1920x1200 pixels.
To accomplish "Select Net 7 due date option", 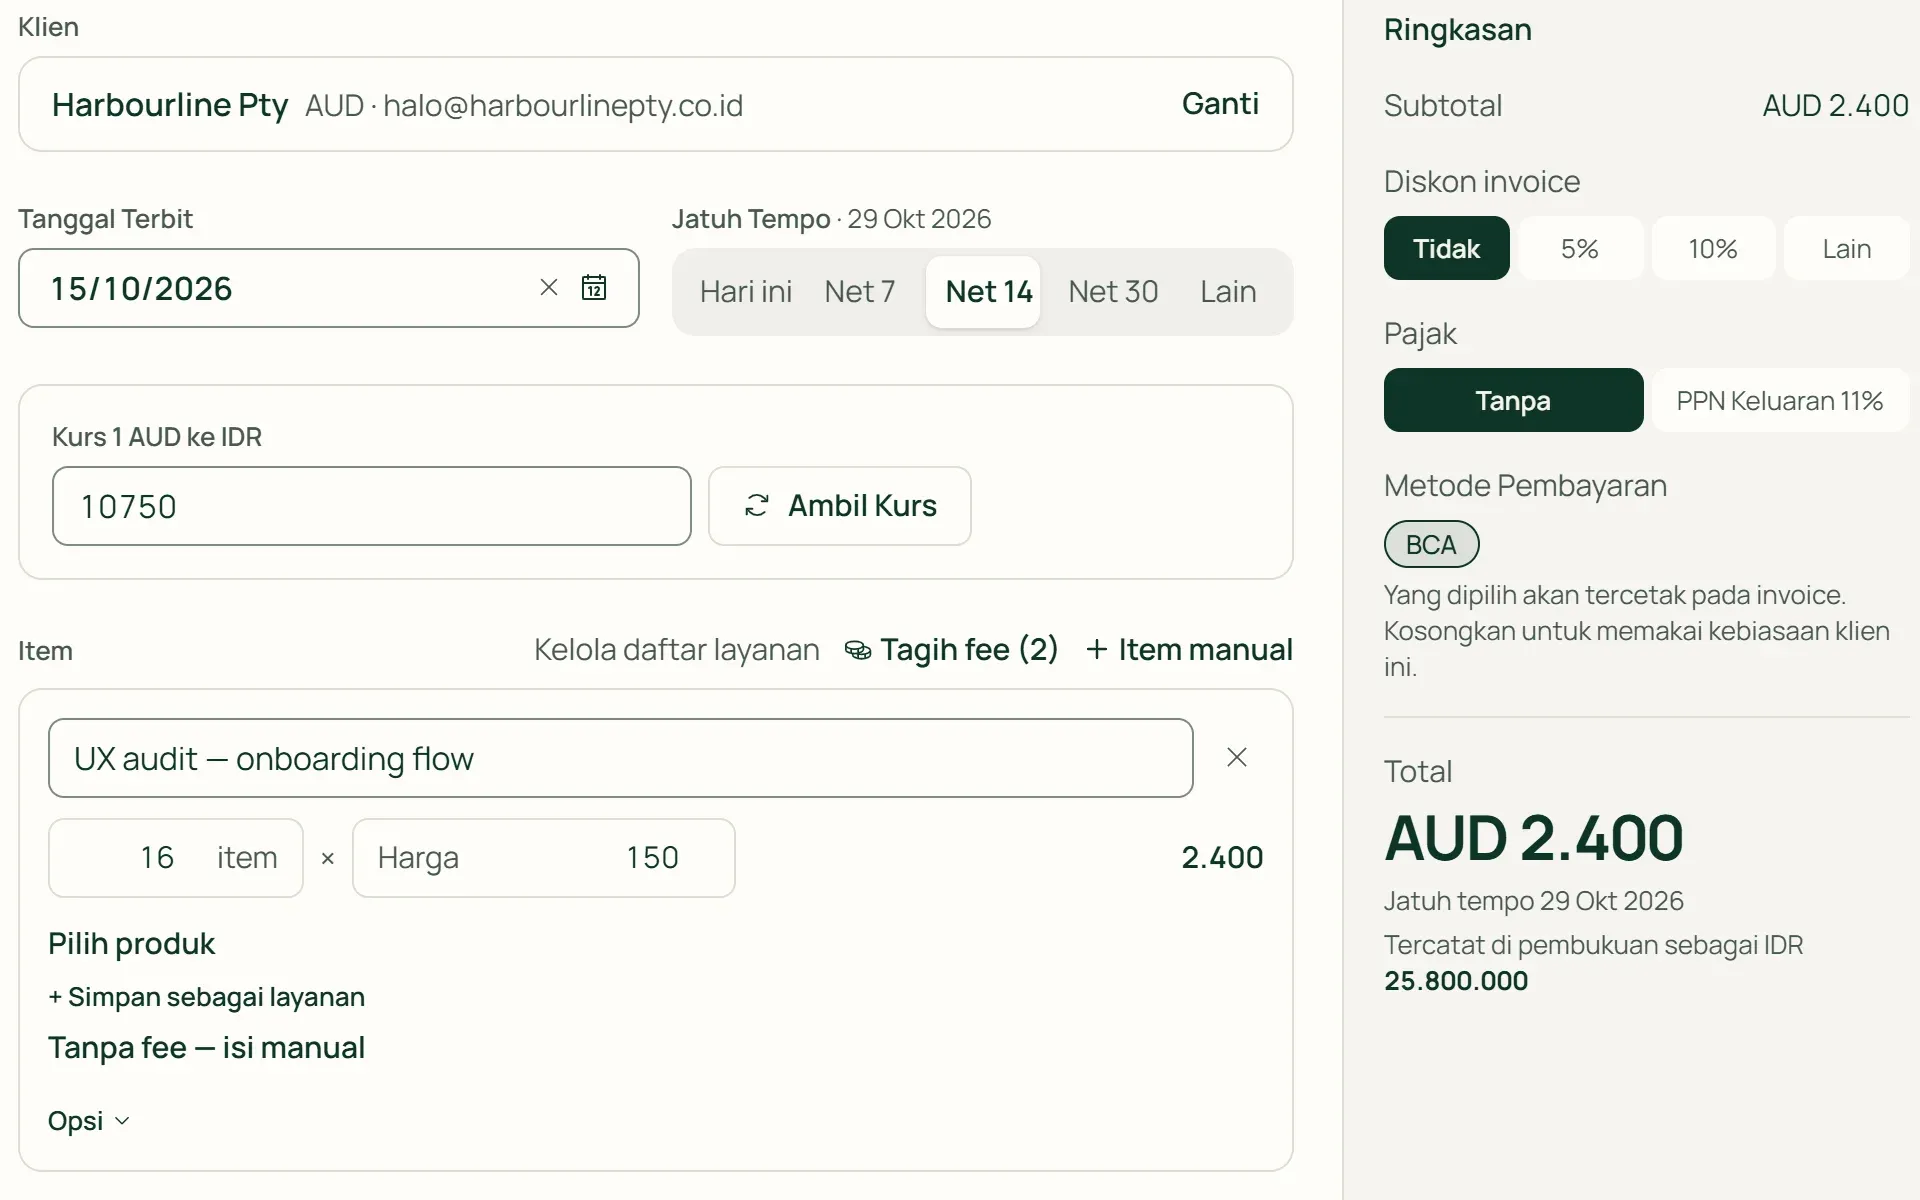I will pyautogui.click(x=860, y=292).
